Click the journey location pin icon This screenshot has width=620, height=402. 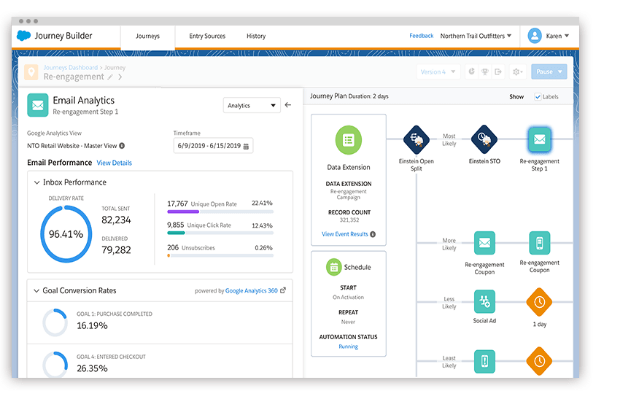(31, 72)
